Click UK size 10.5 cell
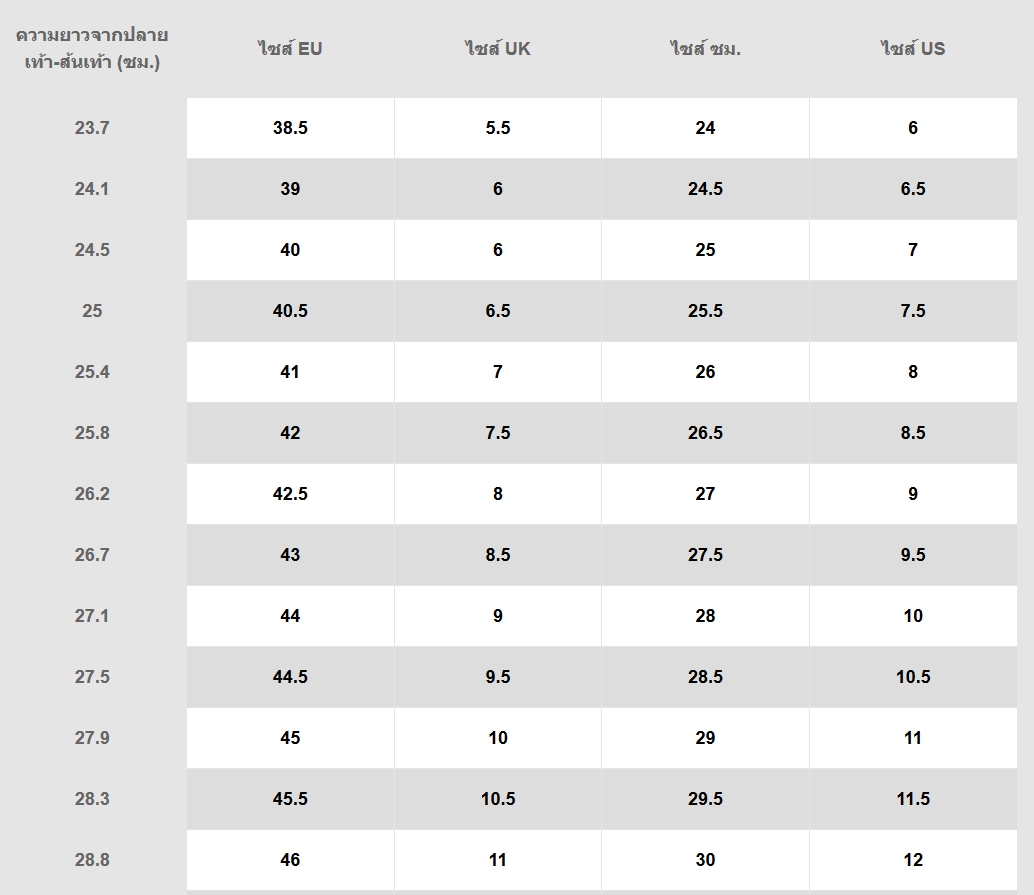The height and width of the screenshot is (895, 1034). tap(498, 799)
